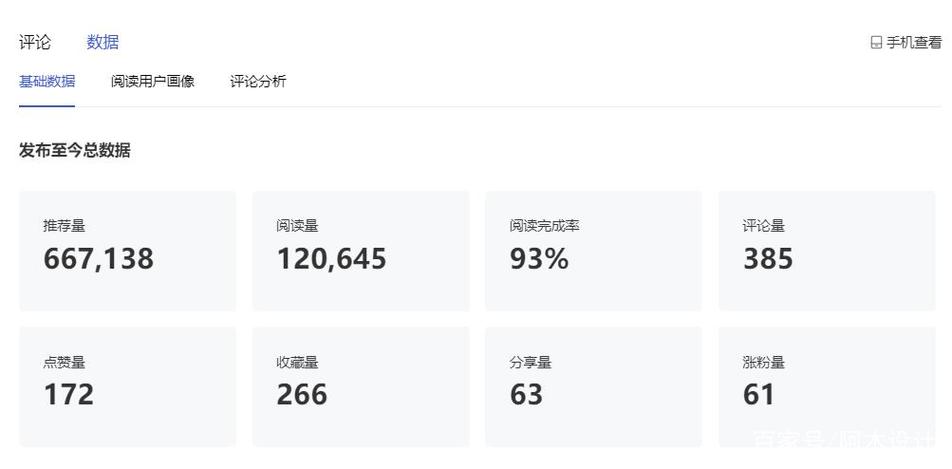The image size is (952, 469).
Task: Select the 涨粉量 card showing 61
Action: pos(827,387)
